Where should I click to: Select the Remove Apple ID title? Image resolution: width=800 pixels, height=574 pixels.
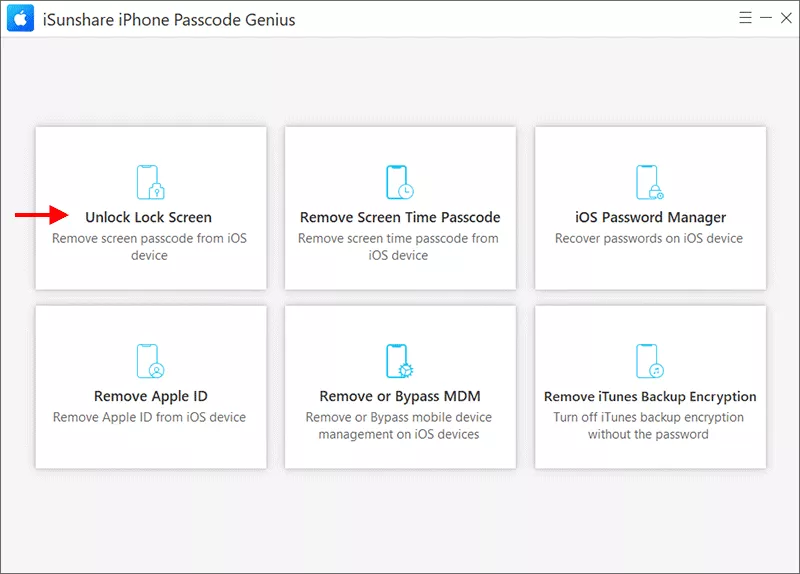(150, 396)
